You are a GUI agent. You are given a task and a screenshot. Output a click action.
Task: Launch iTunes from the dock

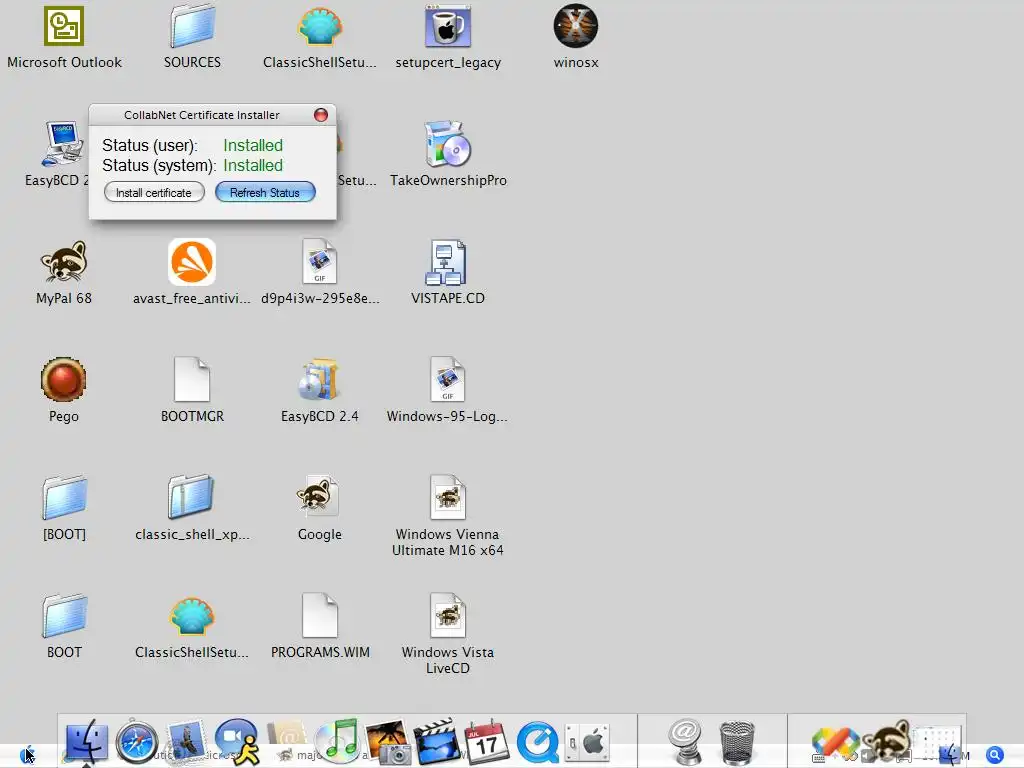(x=338, y=742)
